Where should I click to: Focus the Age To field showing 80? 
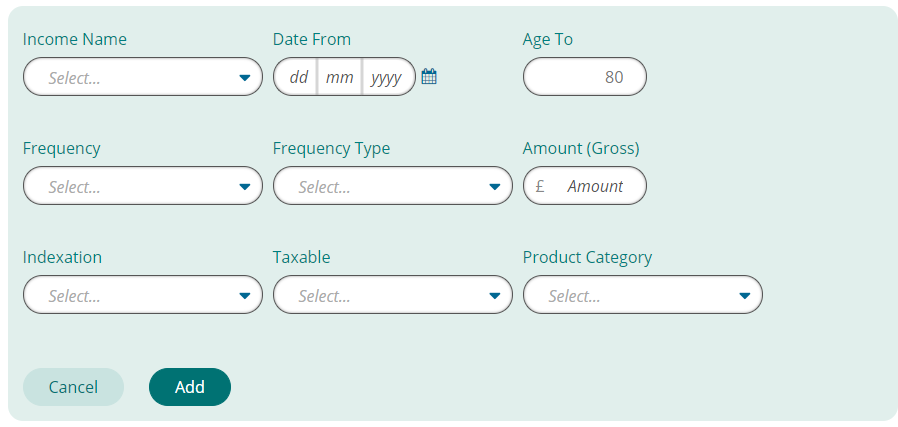585,77
